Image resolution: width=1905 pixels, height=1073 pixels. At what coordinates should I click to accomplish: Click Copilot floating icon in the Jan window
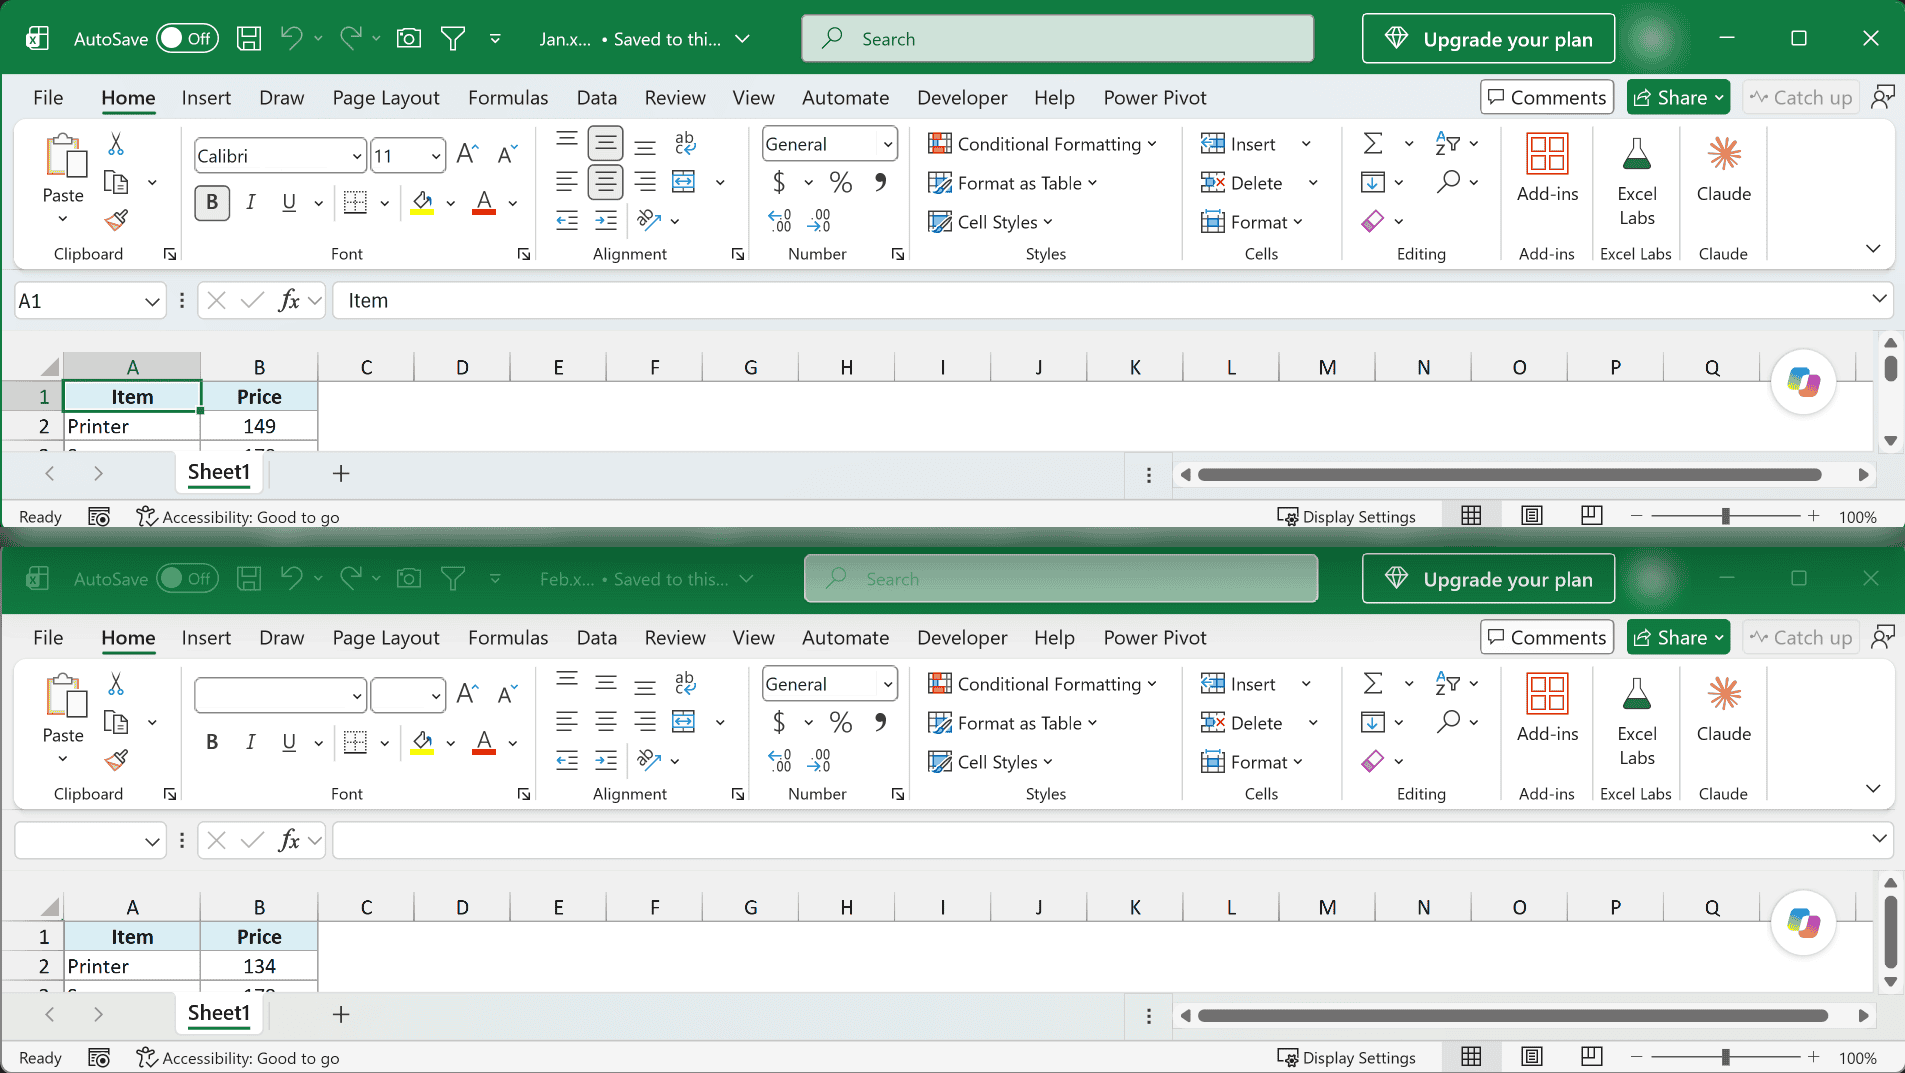1803,382
